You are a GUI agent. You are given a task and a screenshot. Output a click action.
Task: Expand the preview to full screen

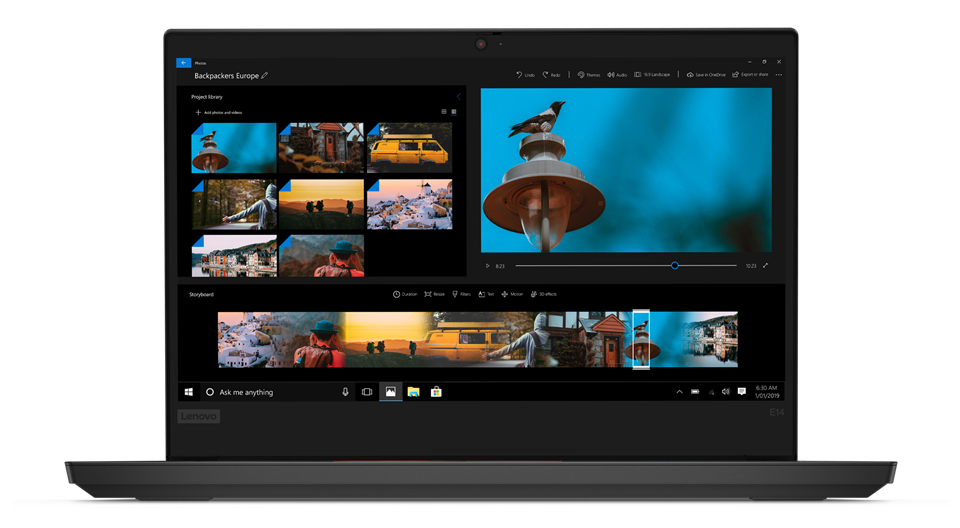pos(765,266)
